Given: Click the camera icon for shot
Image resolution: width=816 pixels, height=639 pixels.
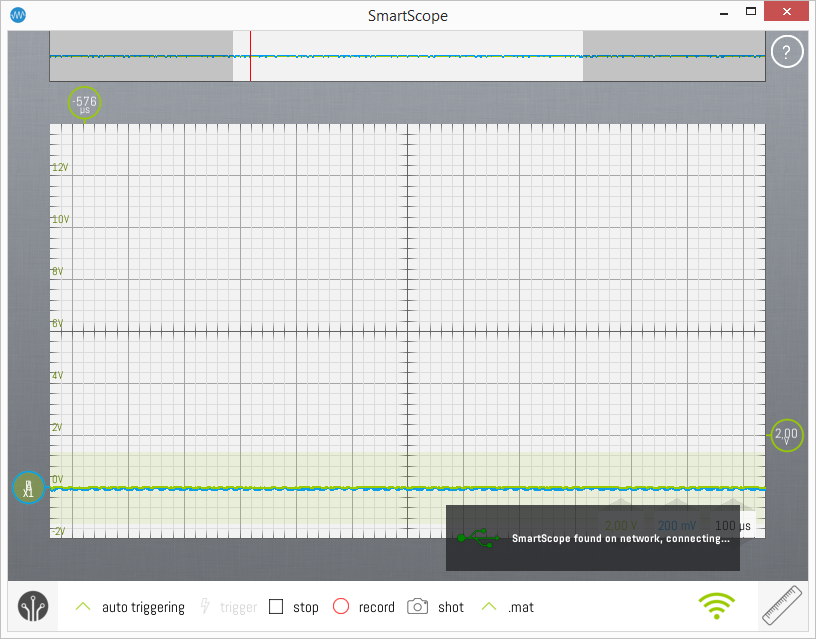Looking at the screenshot, I should (x=418, y=607).
